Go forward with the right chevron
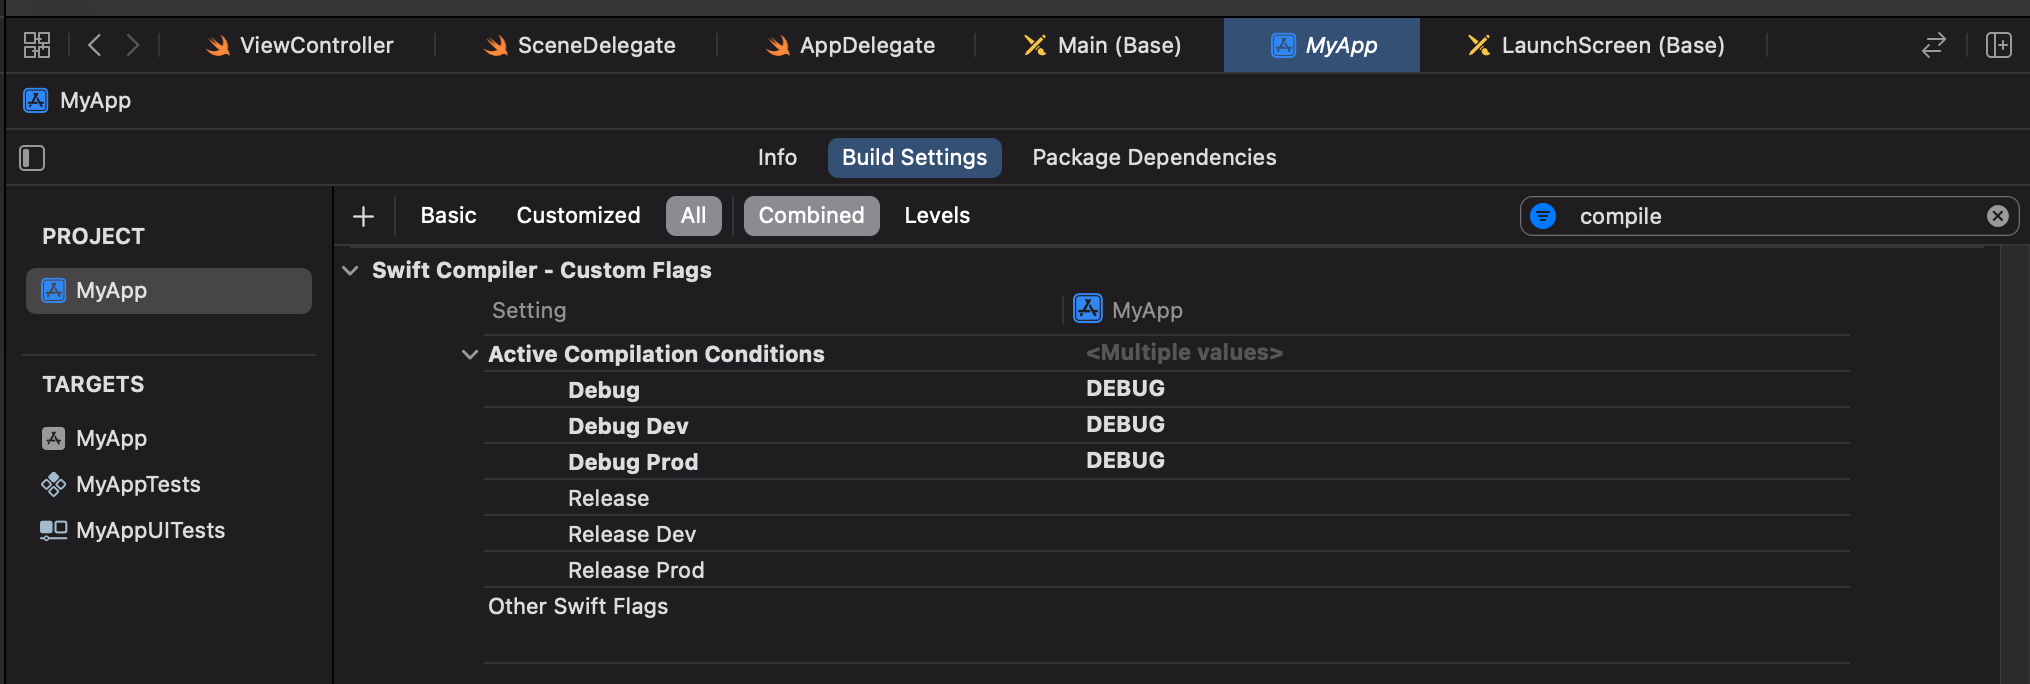The height and width of the screenshot is (684, 2030). (x=132, y=45)
